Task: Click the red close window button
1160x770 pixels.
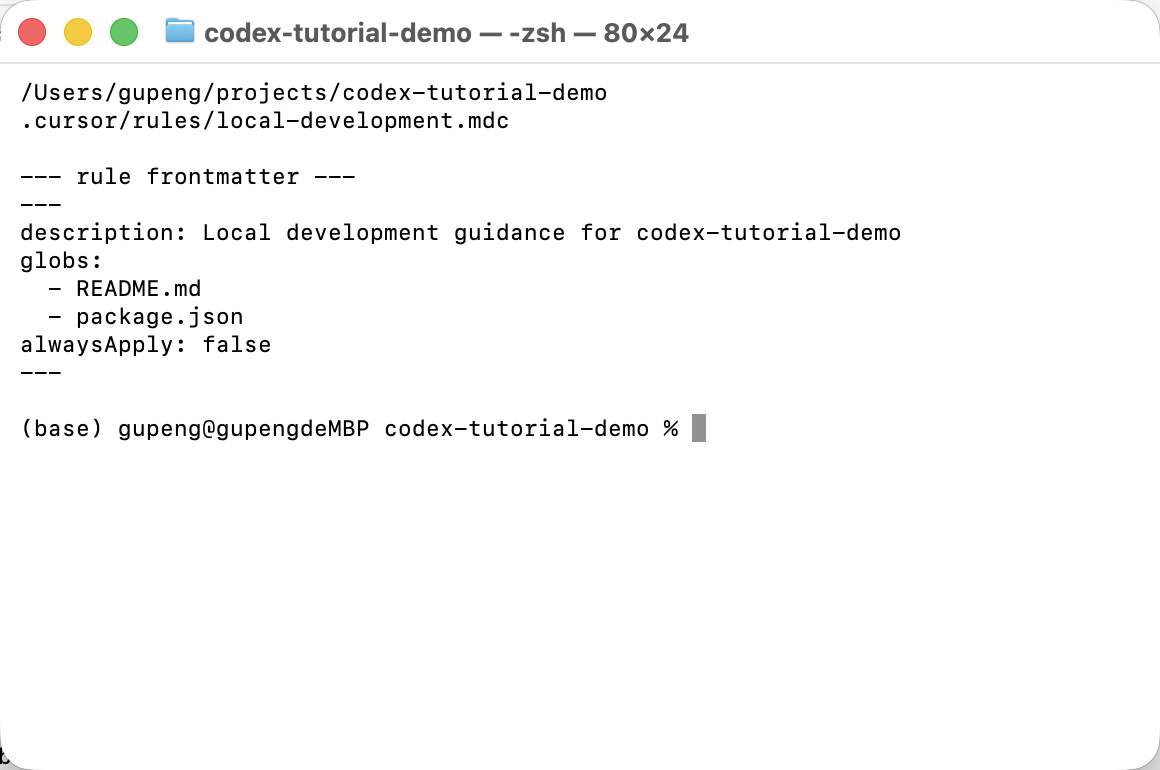Action: click(32, 33)
